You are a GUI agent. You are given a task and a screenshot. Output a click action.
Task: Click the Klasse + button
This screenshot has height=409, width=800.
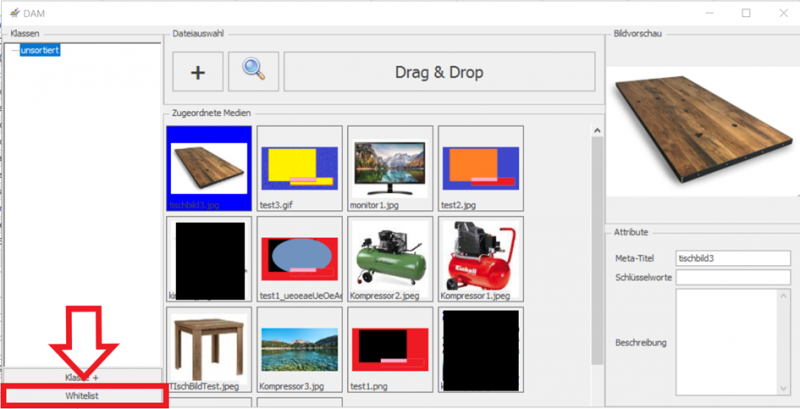coord(82,377)
